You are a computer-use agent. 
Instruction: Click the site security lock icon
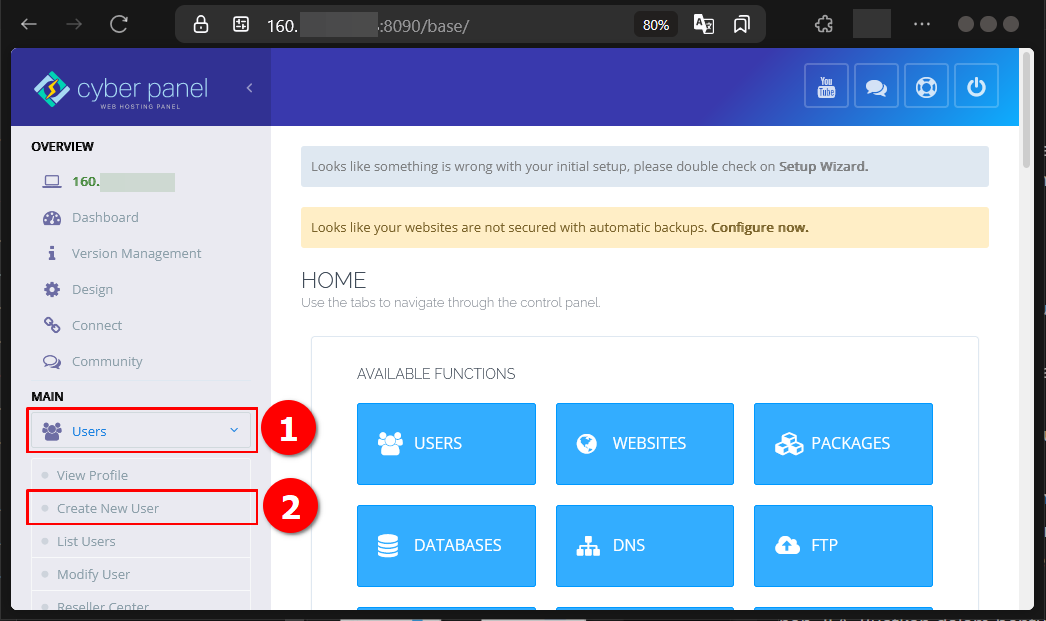point(201,25)
